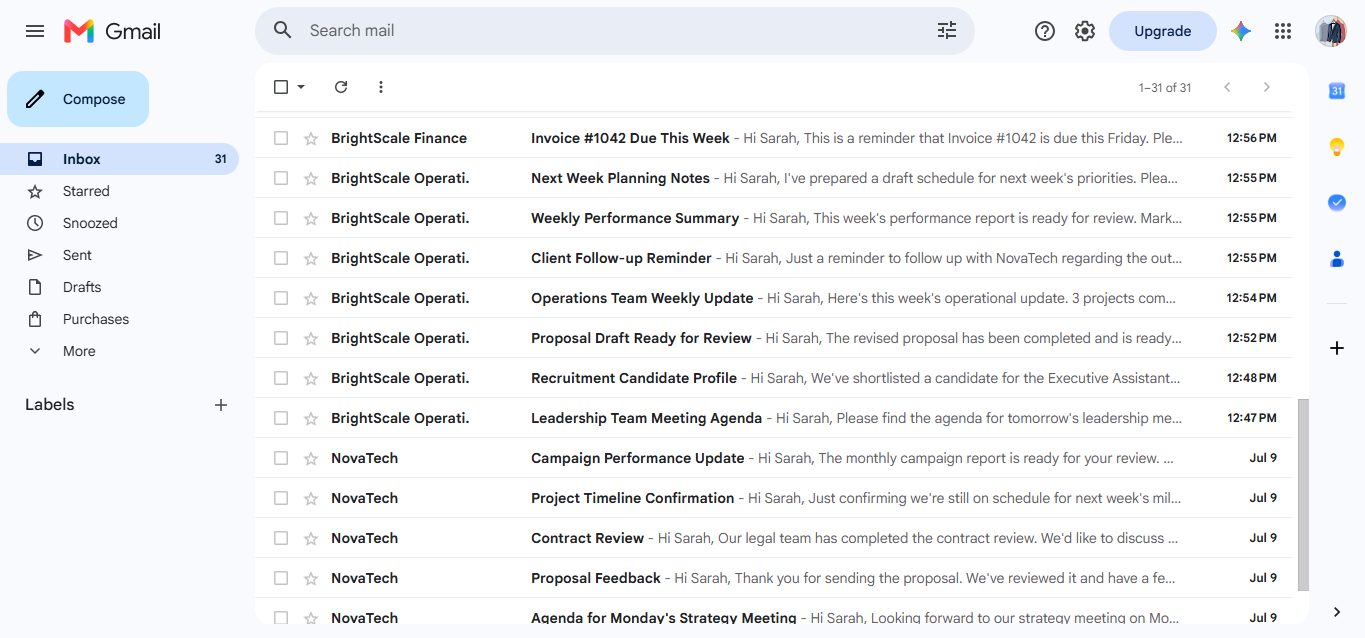Star the Invoice #1042 Due This Week email
The height and width of the screenshot is (638, 1365).
tap(311, 138)
